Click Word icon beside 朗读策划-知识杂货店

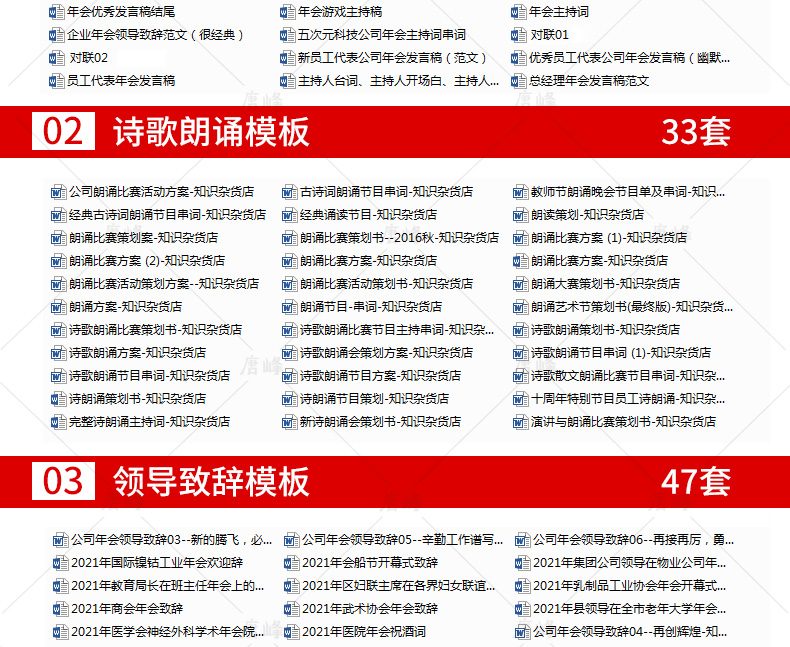[521, 216]
